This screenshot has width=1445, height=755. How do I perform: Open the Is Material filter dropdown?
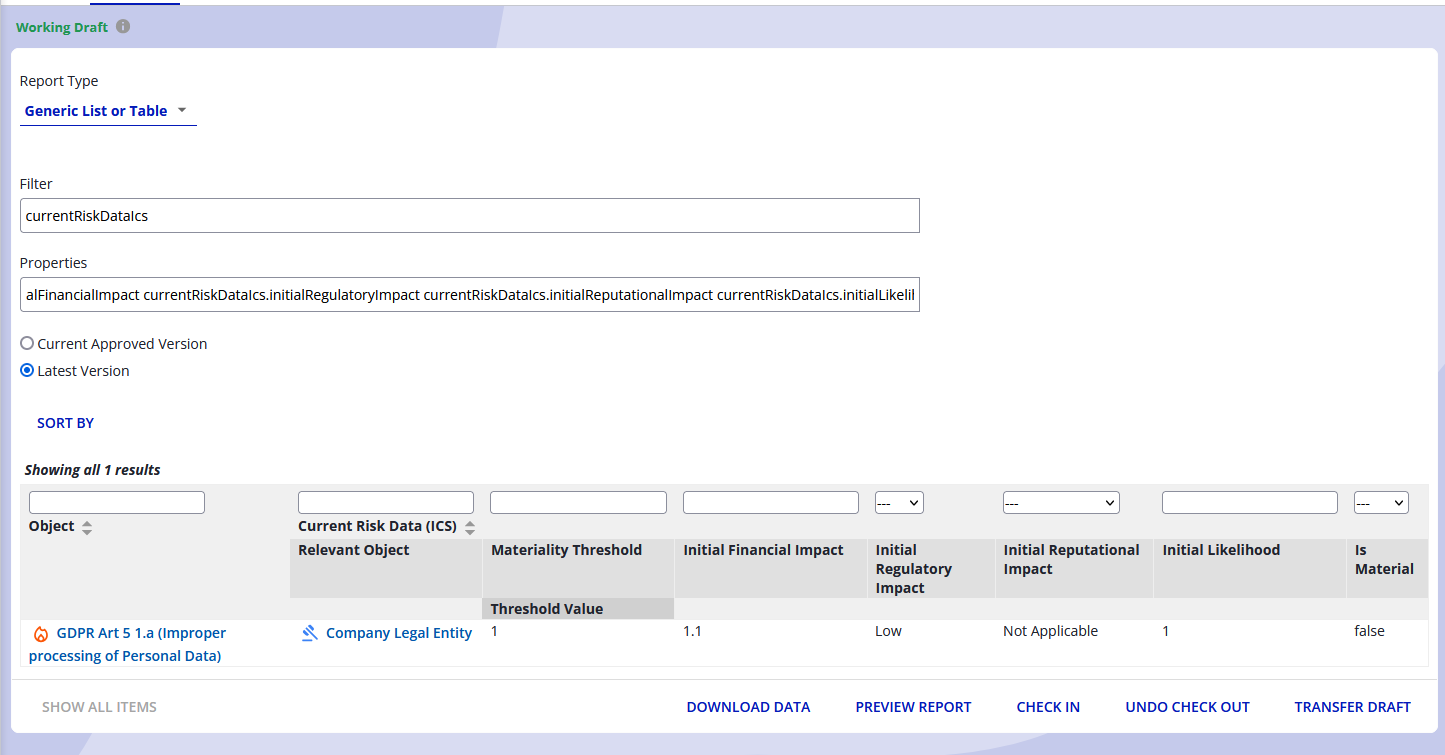pyautogui.click(x=1381, y=503)
